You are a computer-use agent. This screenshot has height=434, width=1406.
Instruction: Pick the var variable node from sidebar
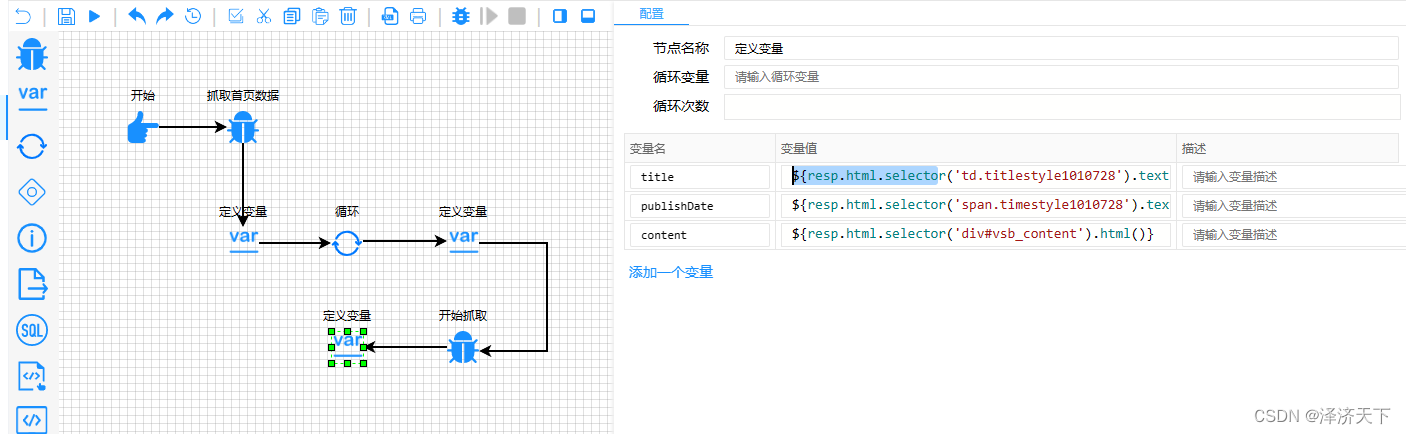click(x=33, y=98)
